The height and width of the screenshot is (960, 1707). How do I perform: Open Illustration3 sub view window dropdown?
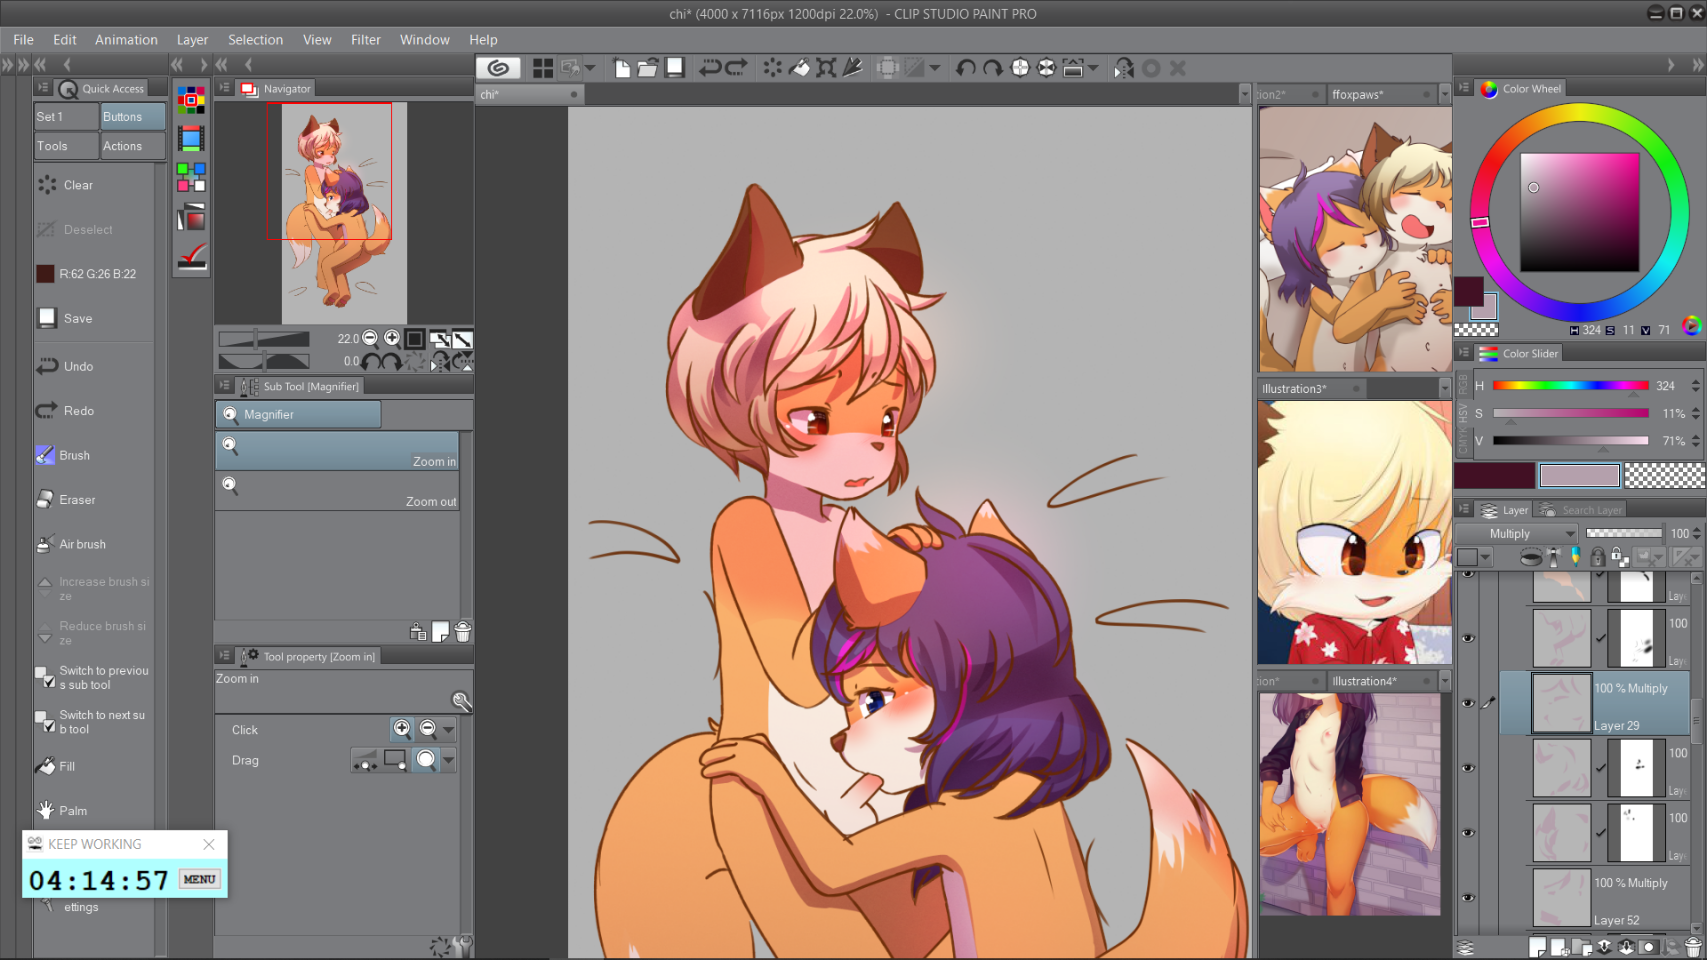pyautogui.click(x=1444, y=388)
